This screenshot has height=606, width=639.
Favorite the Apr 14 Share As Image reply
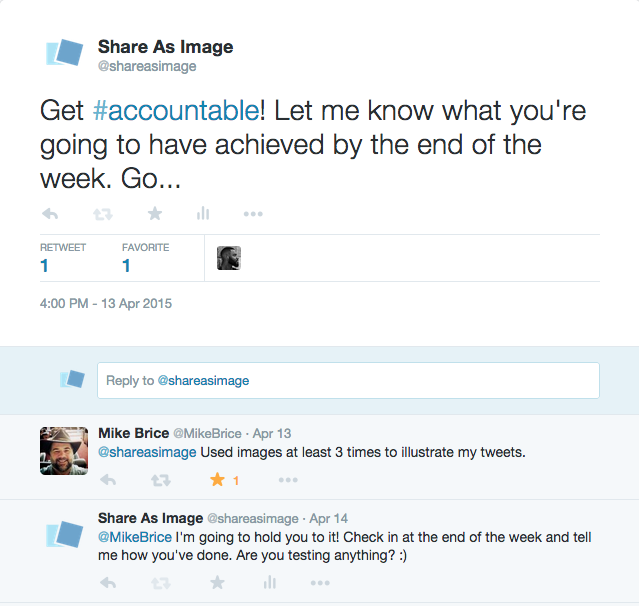pyautogui.click(x=217, y=582)
